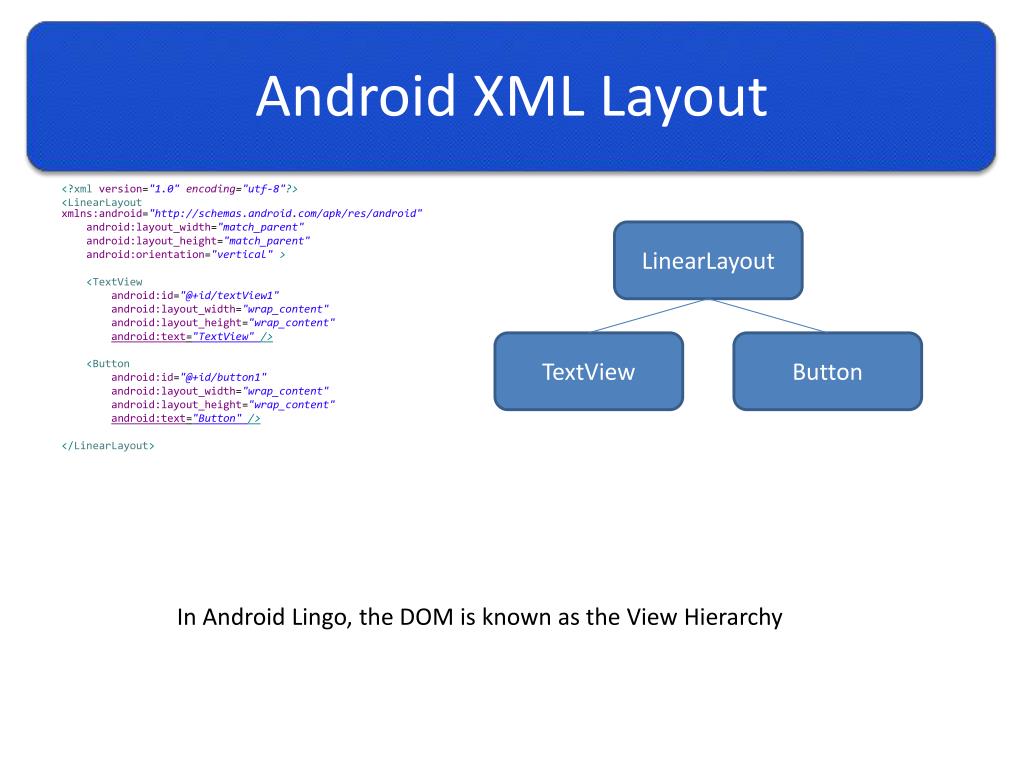Image resolution: width=1024 pixels, height=768 pixels.
Task: Click the closing </LinearLayout> tag
Action: click(108, 446)
